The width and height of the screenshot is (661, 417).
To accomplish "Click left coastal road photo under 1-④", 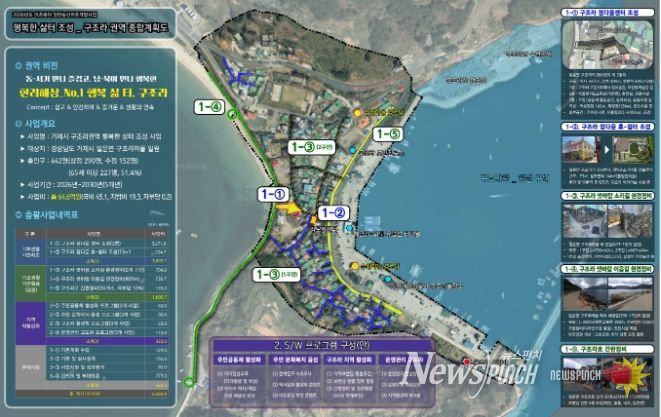I will tap(585, 294).
